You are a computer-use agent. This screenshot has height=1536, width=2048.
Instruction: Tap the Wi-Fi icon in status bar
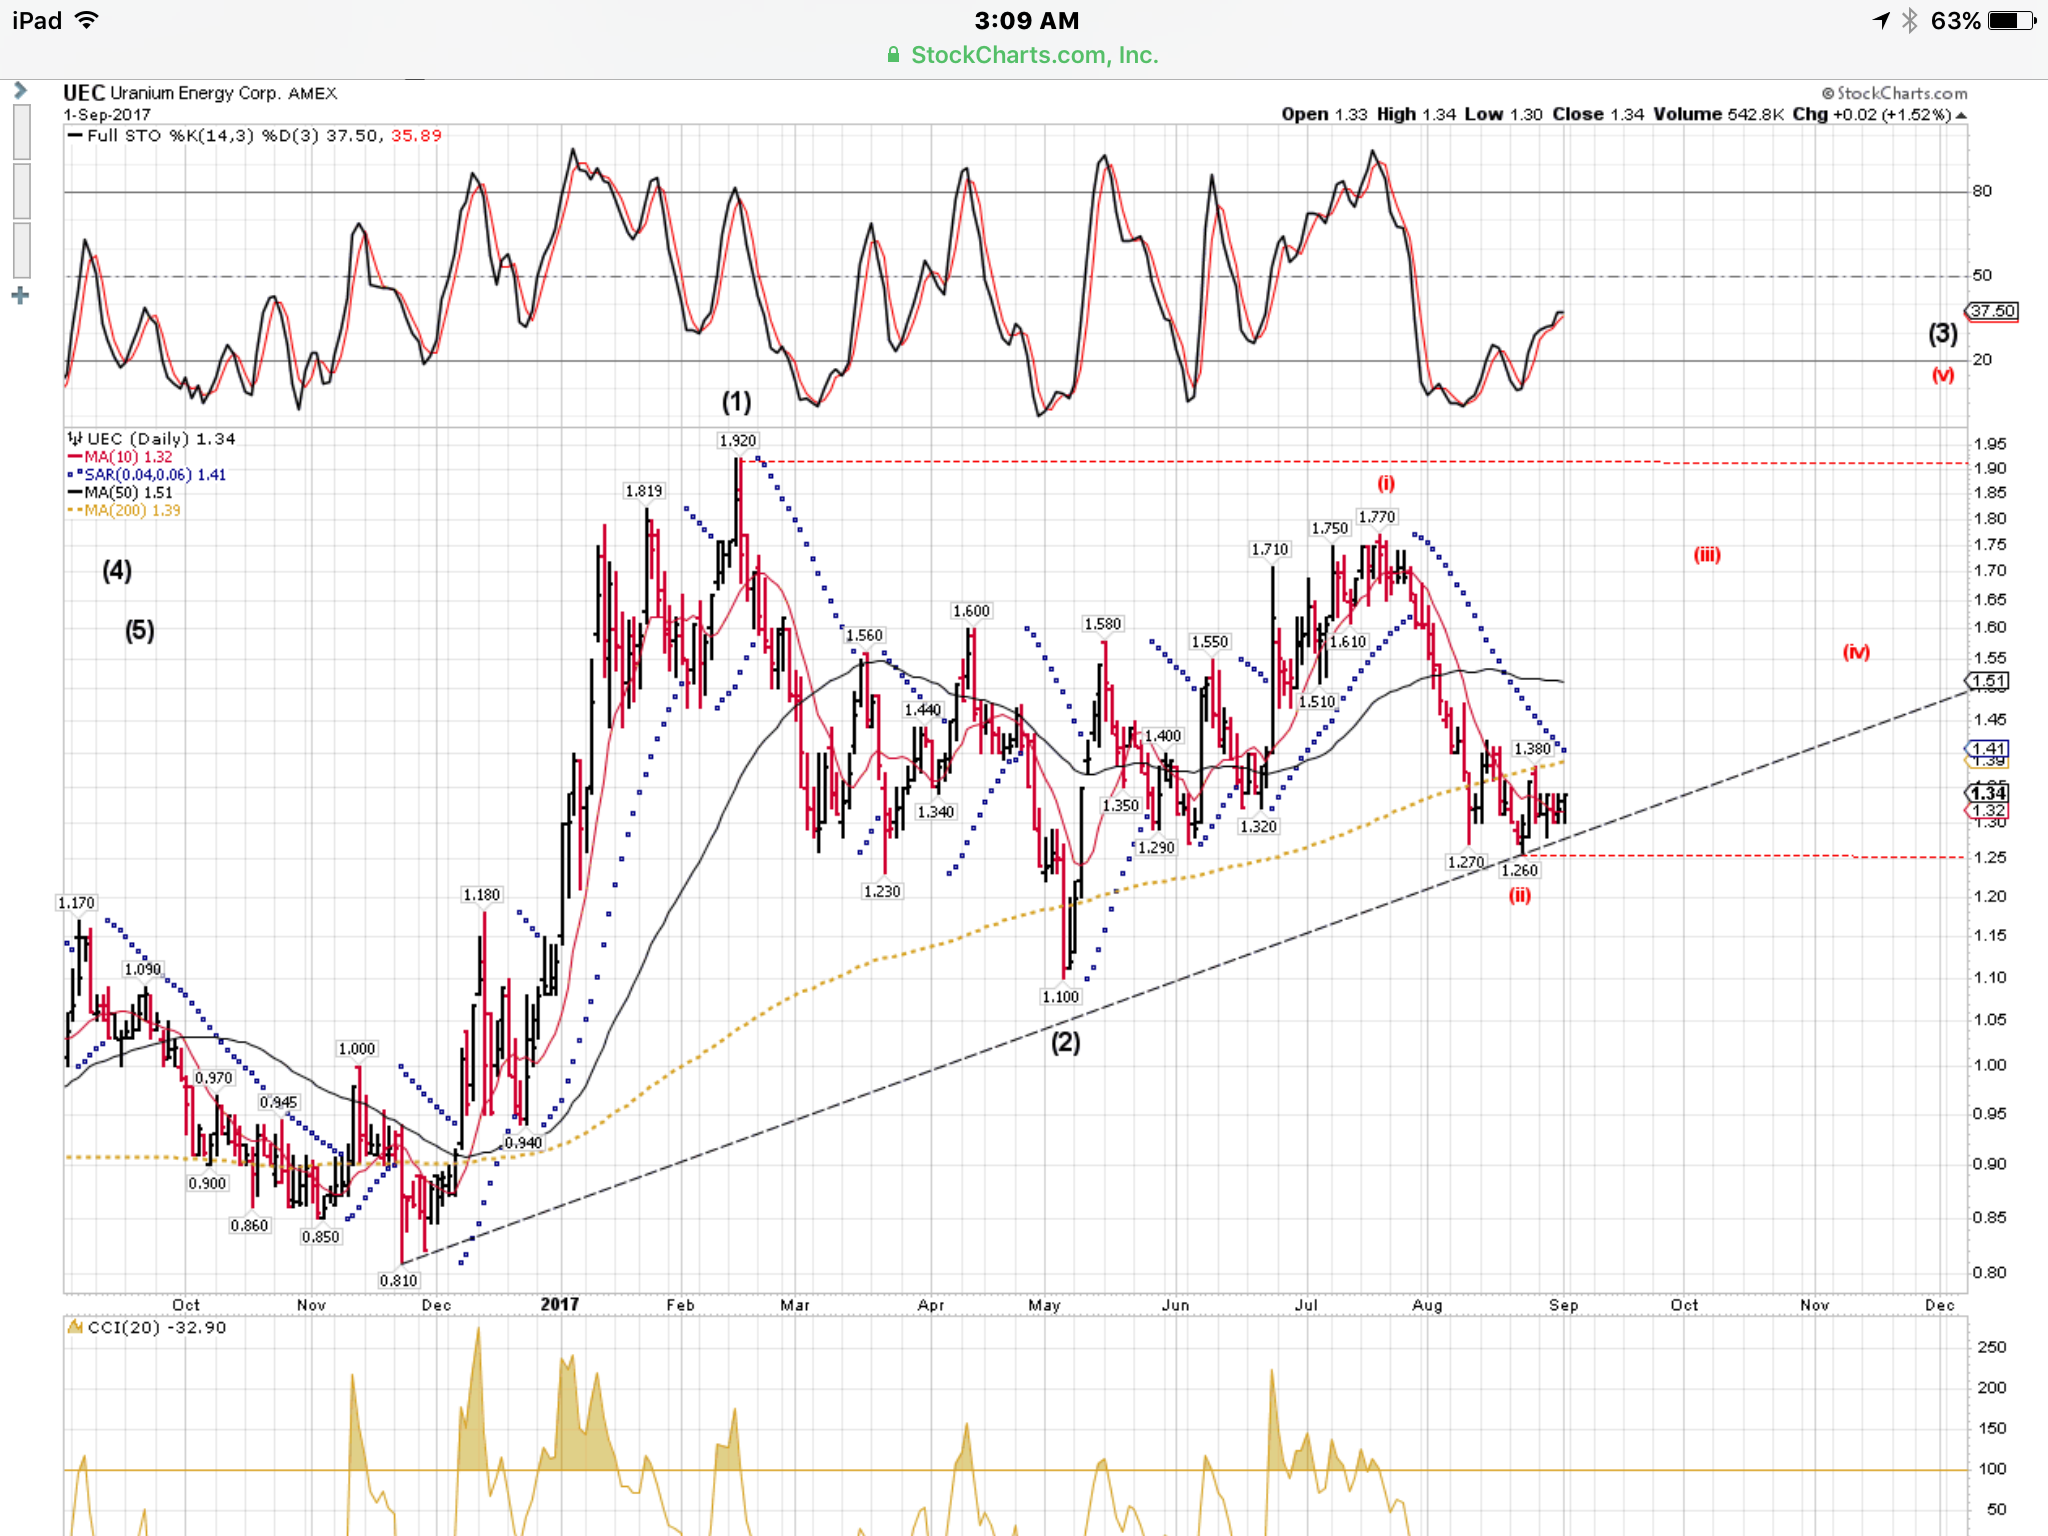click(x=88, y=20)
